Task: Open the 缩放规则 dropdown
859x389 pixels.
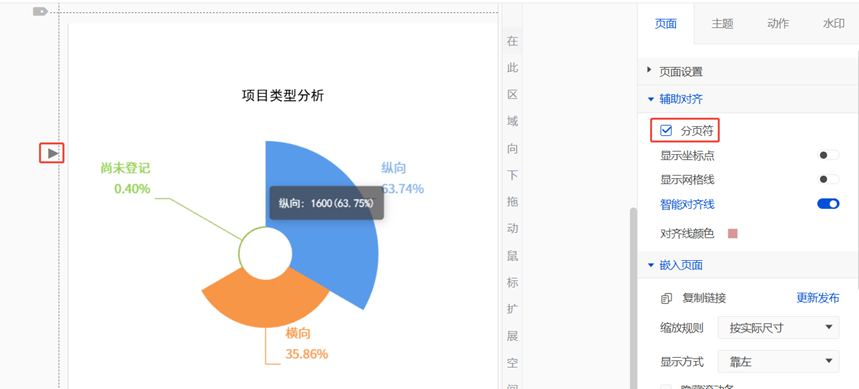Action: click(778, 328)
